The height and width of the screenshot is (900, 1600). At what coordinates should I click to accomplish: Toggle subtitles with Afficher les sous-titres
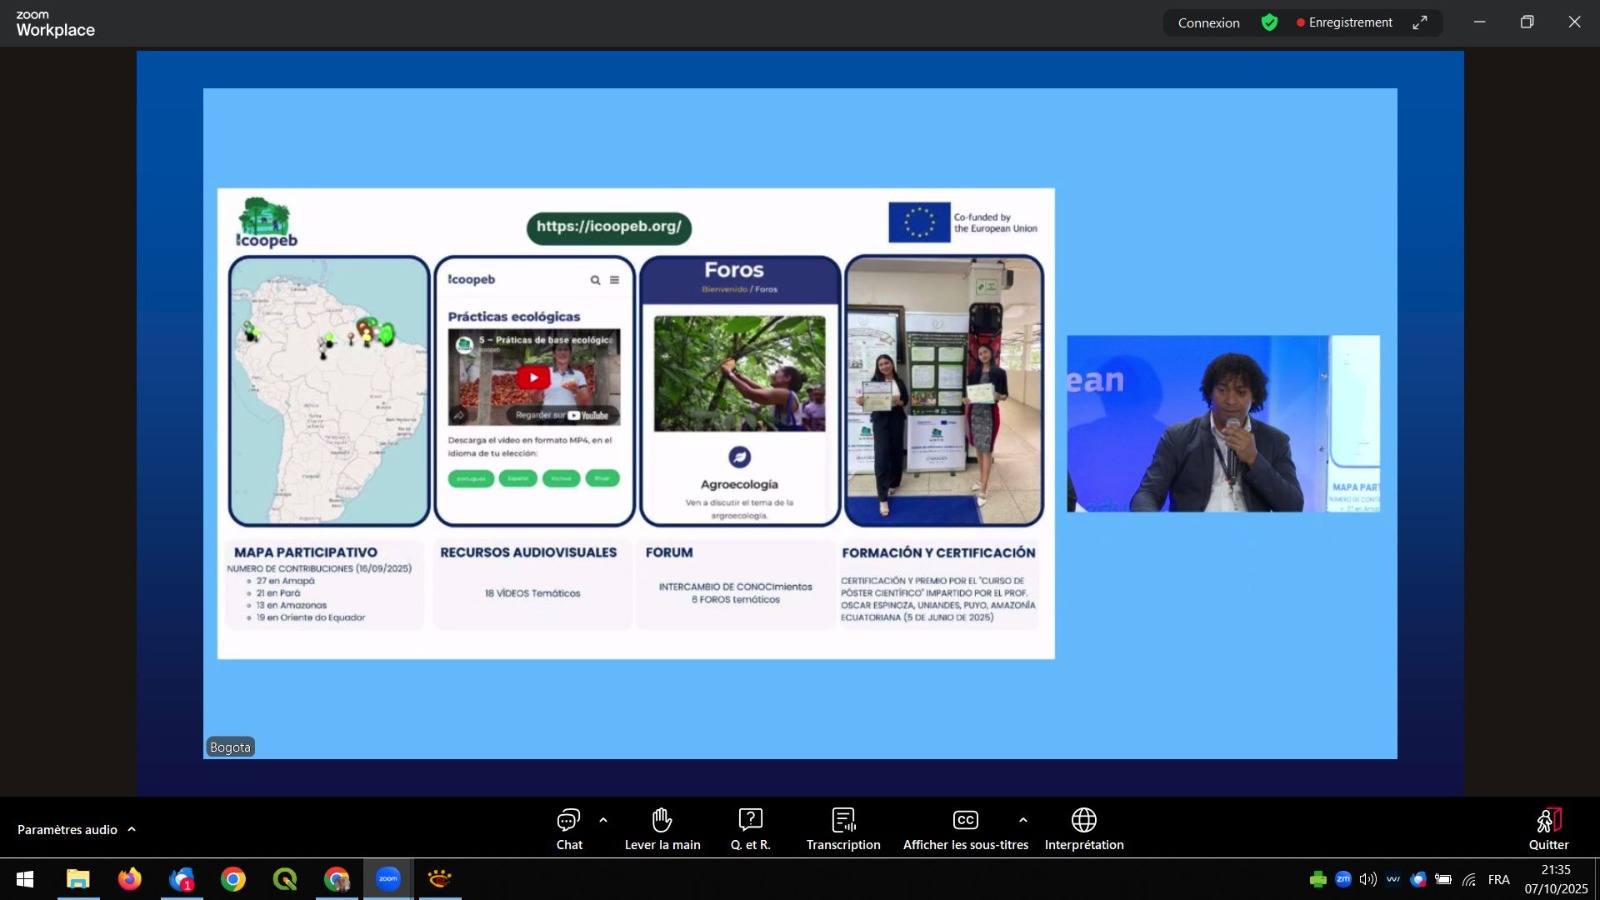pyautogui.click(x=965, y=828)
